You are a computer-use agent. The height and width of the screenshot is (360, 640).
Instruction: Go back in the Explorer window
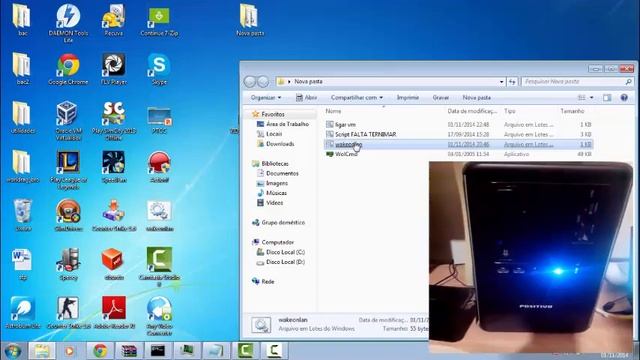pos(250,82)
